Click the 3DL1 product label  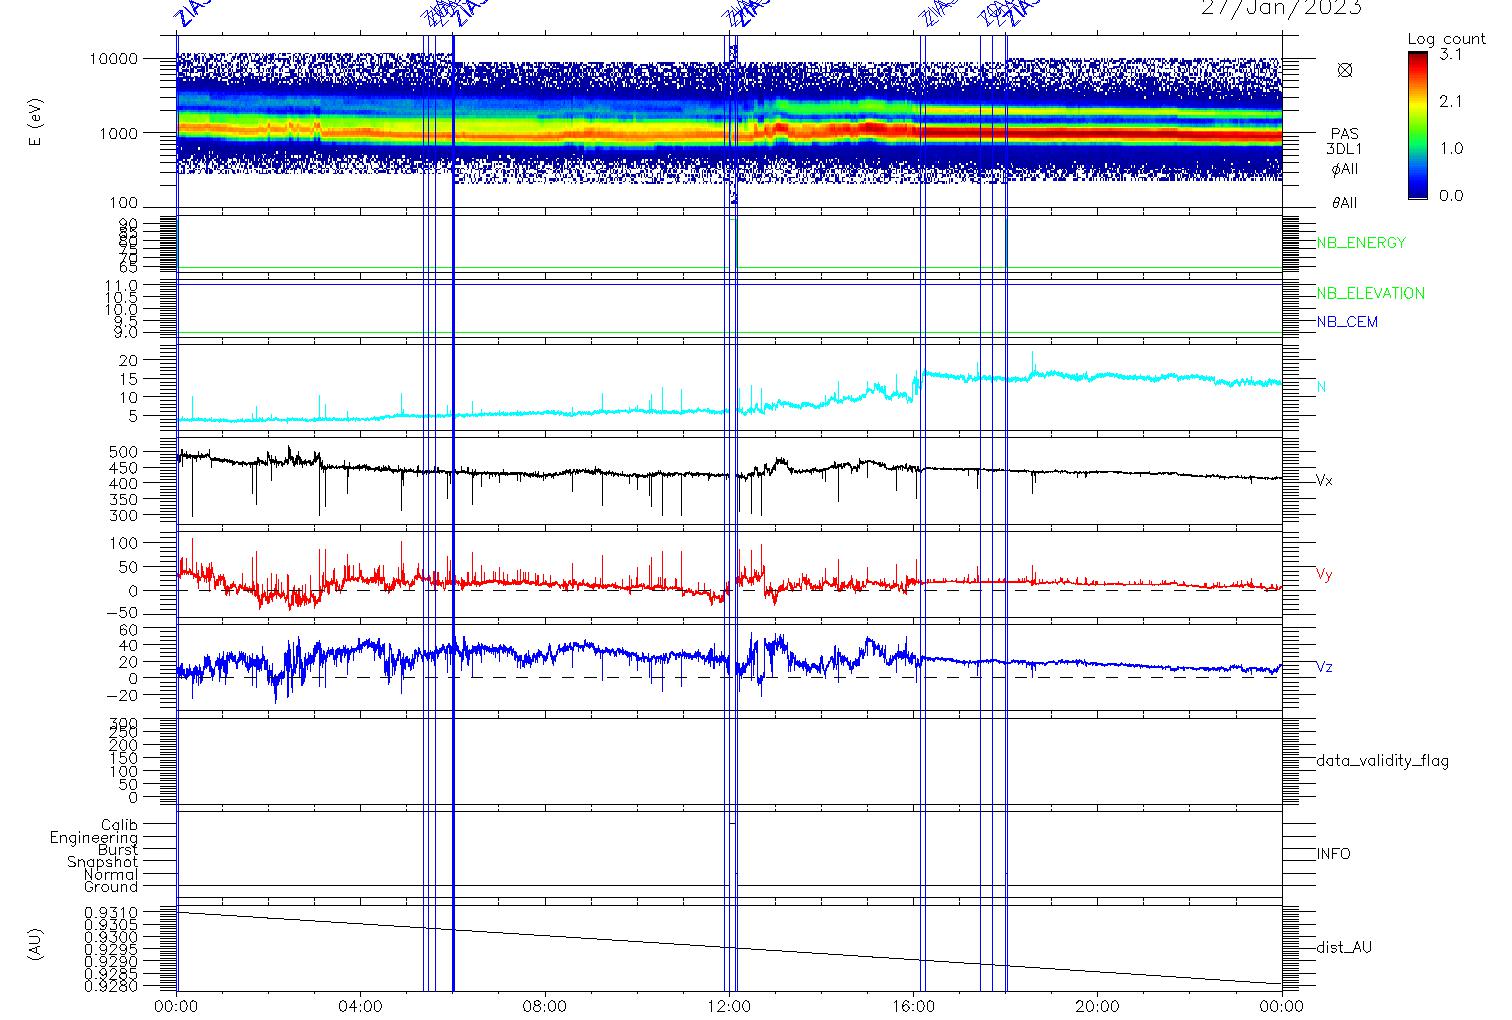1344,149
